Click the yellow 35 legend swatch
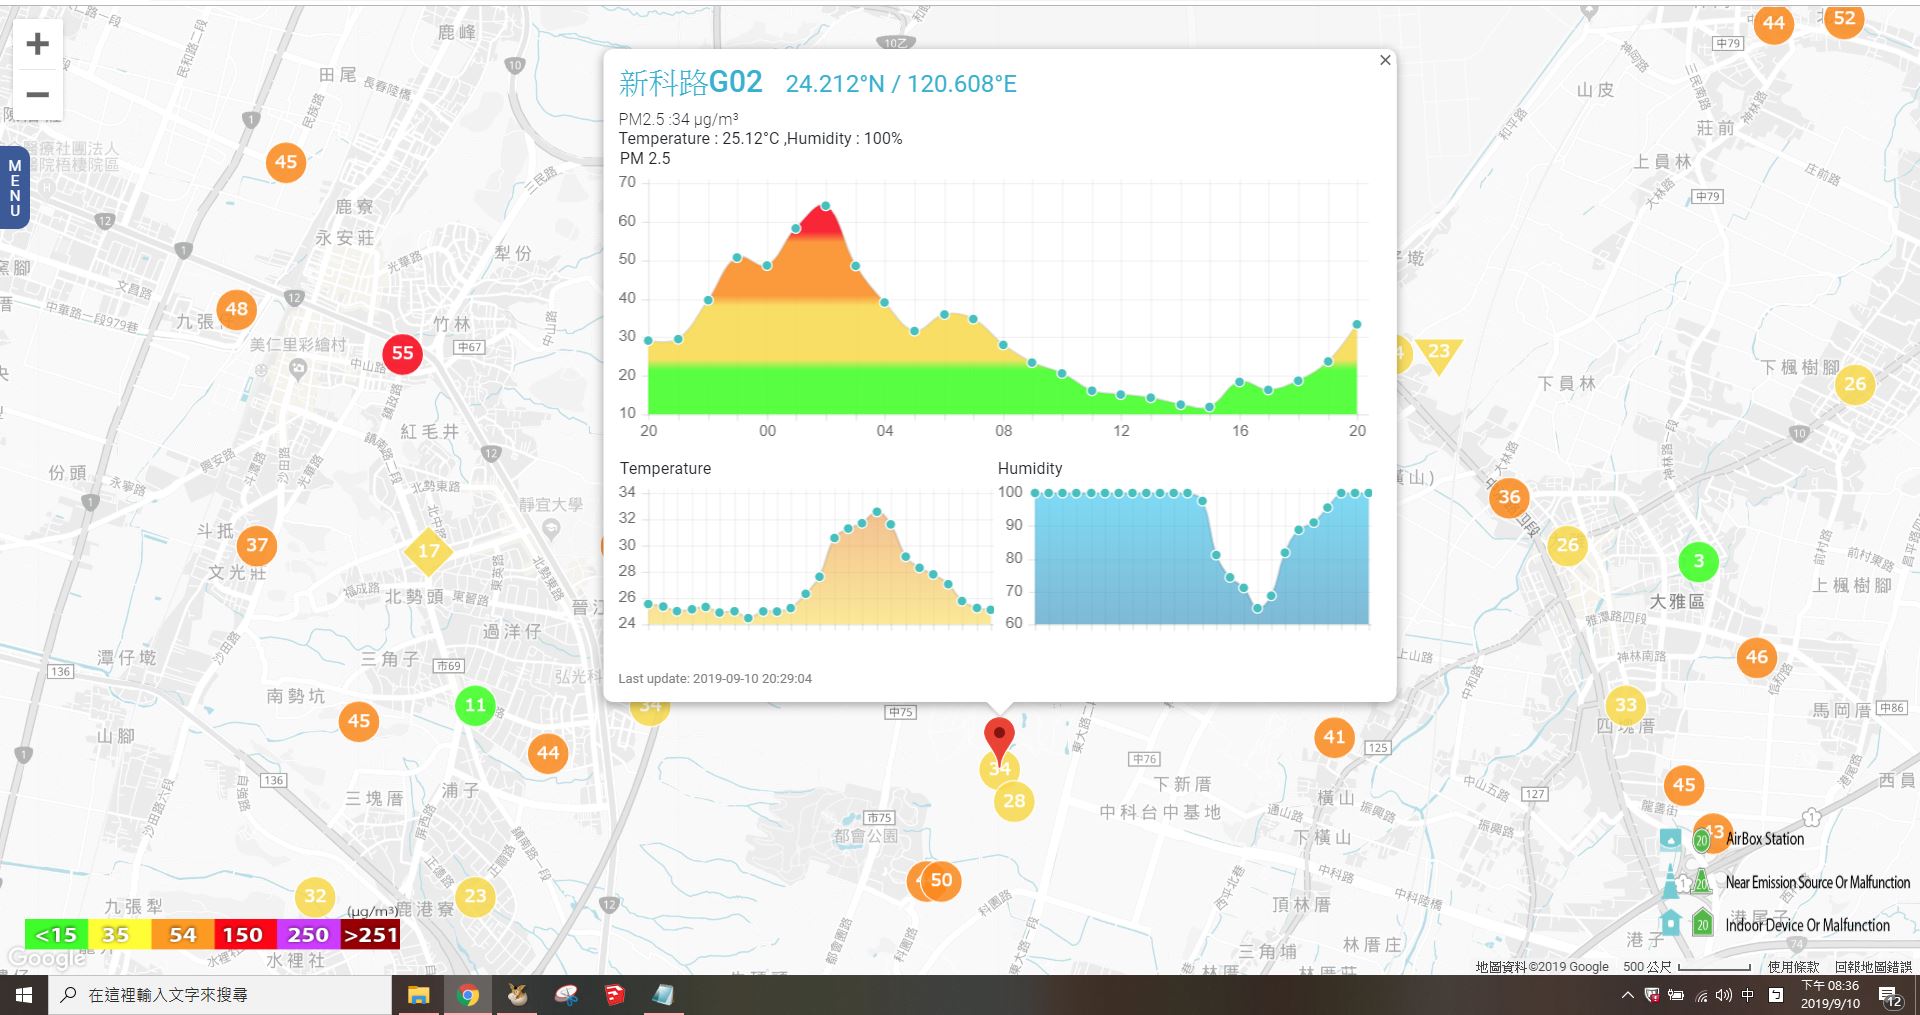The height and width of the screenshot is (1015, 1920). tap(118, 934)
